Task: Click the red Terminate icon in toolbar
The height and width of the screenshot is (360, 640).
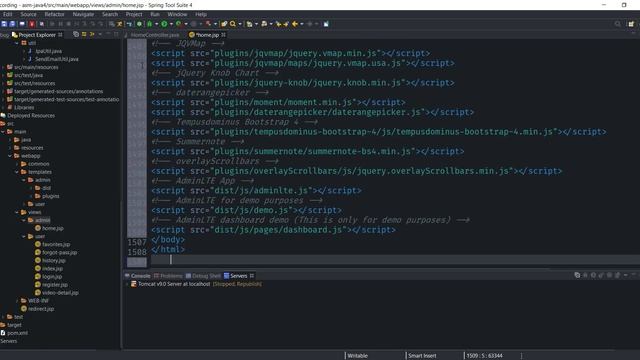Action: tap(31, 24)
